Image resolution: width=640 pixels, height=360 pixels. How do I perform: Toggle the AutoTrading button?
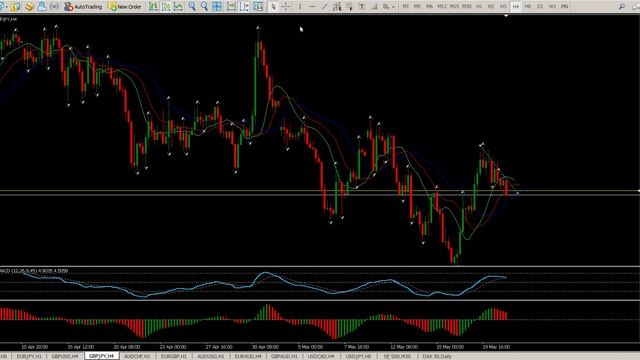coord(83,7)
